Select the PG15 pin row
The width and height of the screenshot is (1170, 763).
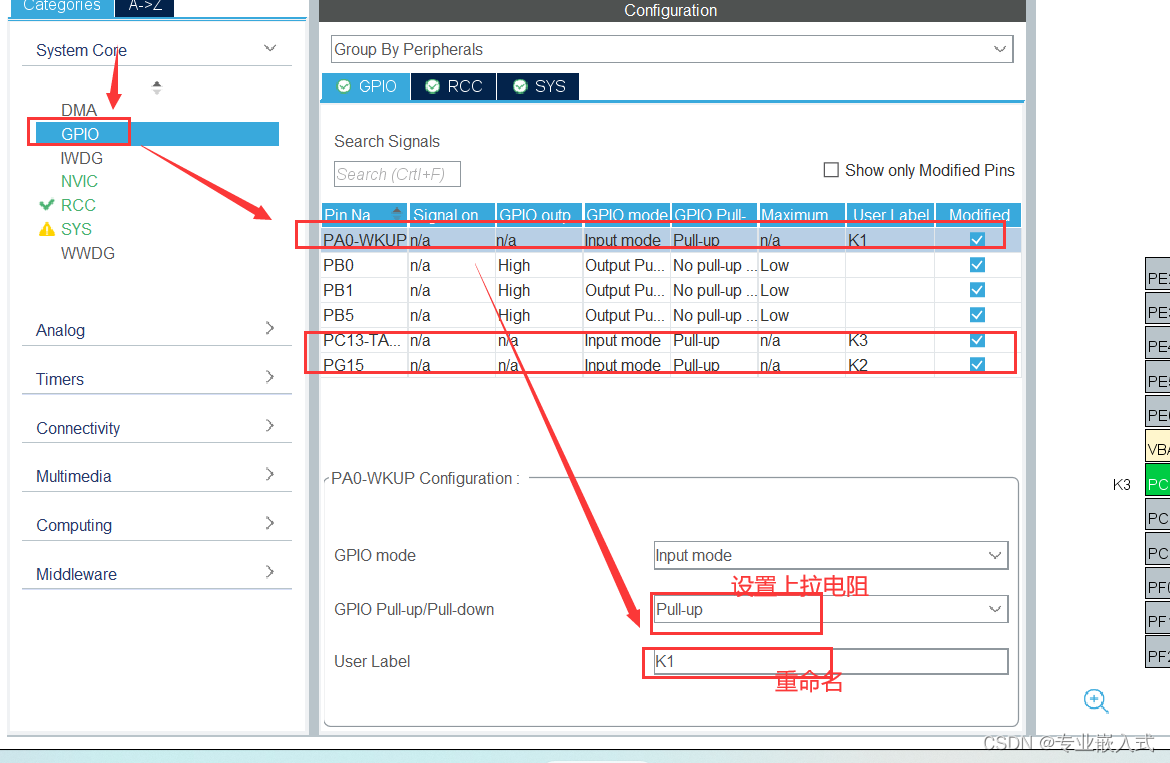(671, 365)
